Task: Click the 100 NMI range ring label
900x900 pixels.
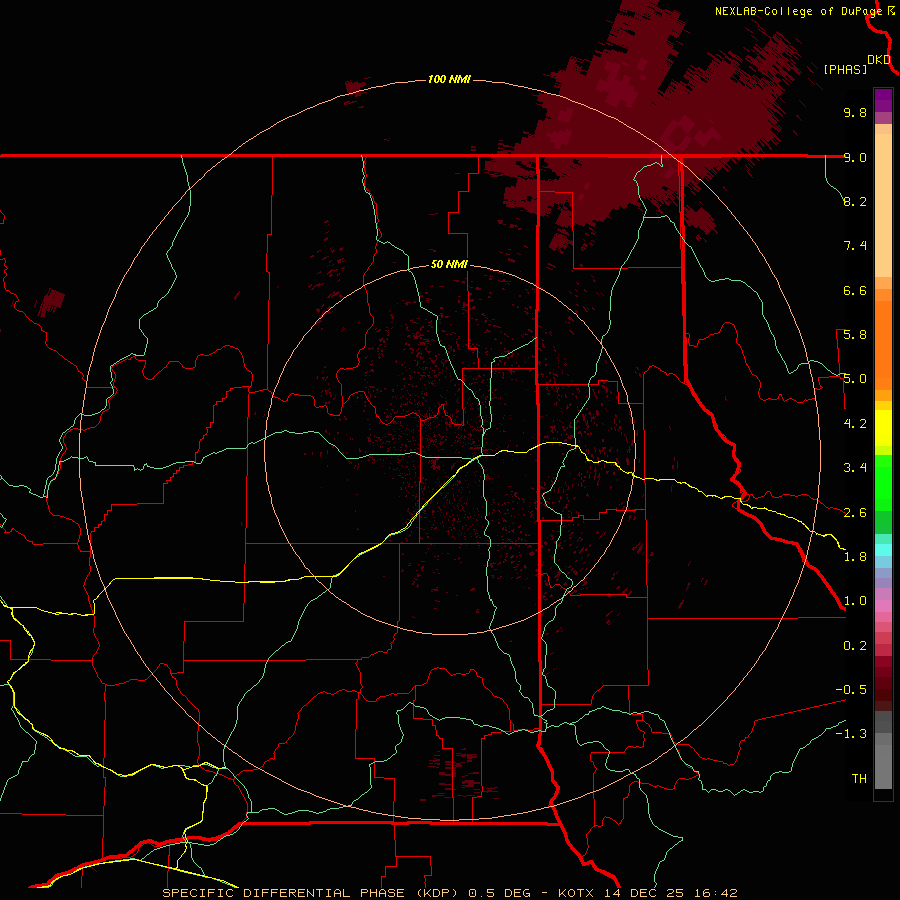Action: (x=449, y=79)
